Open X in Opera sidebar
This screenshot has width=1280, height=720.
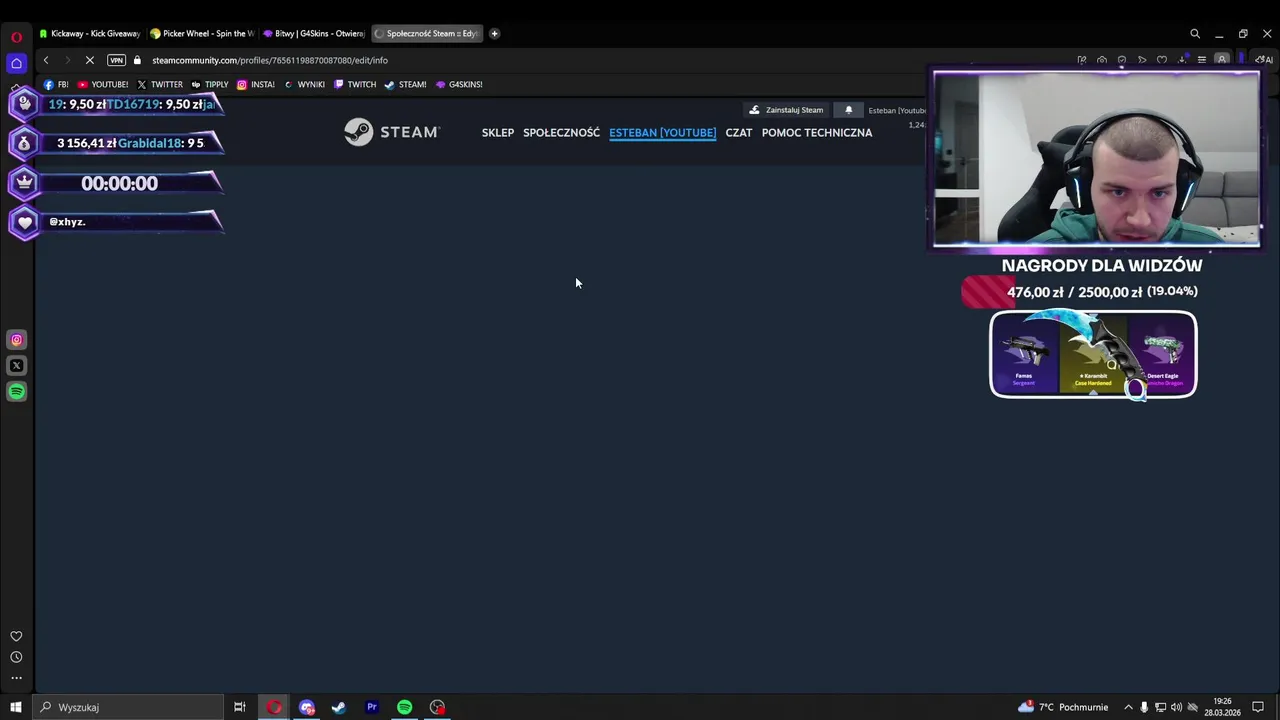click(16, 366)
